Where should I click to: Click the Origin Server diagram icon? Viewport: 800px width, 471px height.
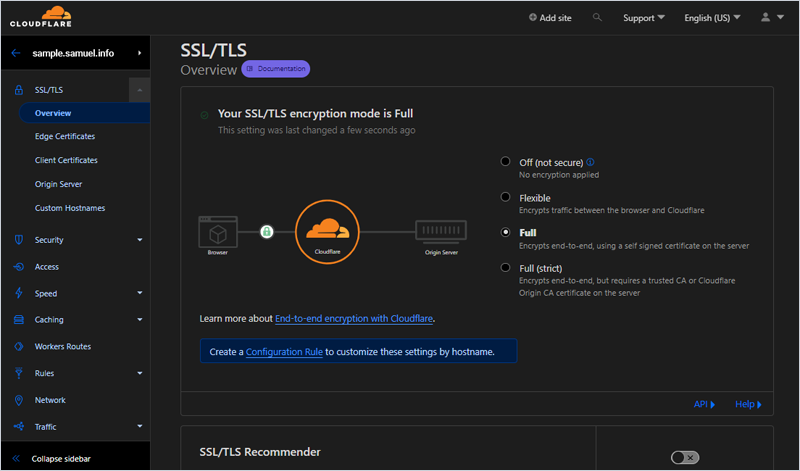click(441, 232)
